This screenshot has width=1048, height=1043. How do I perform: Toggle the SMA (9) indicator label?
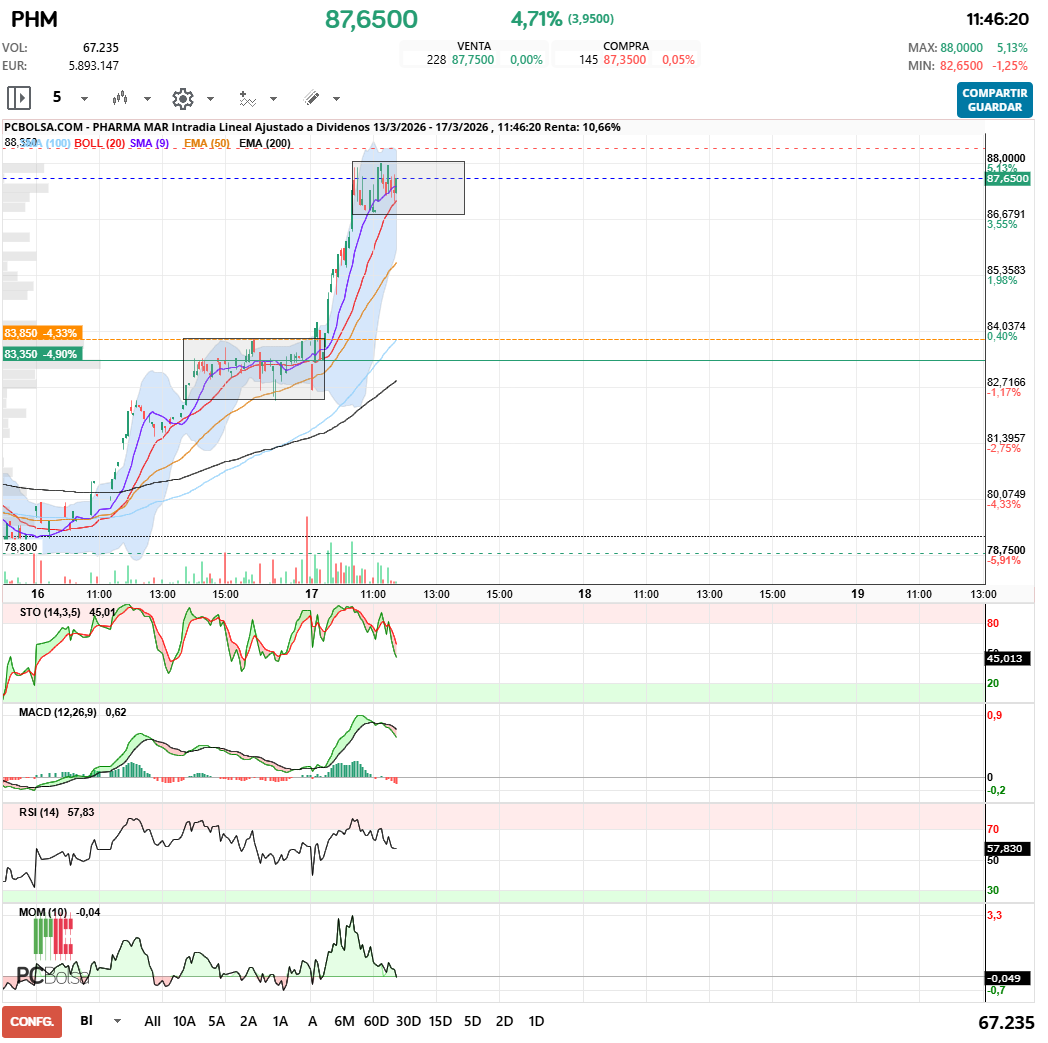click(149, 143)
